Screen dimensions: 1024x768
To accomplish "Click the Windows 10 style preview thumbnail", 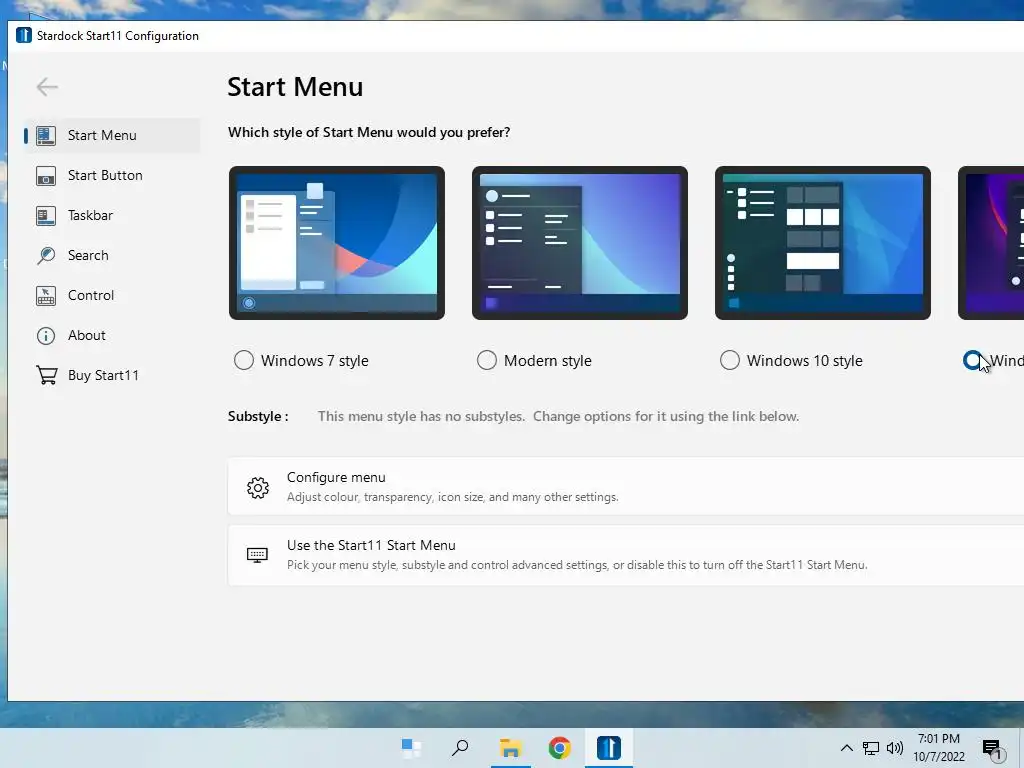I will (x=823, y=243).
